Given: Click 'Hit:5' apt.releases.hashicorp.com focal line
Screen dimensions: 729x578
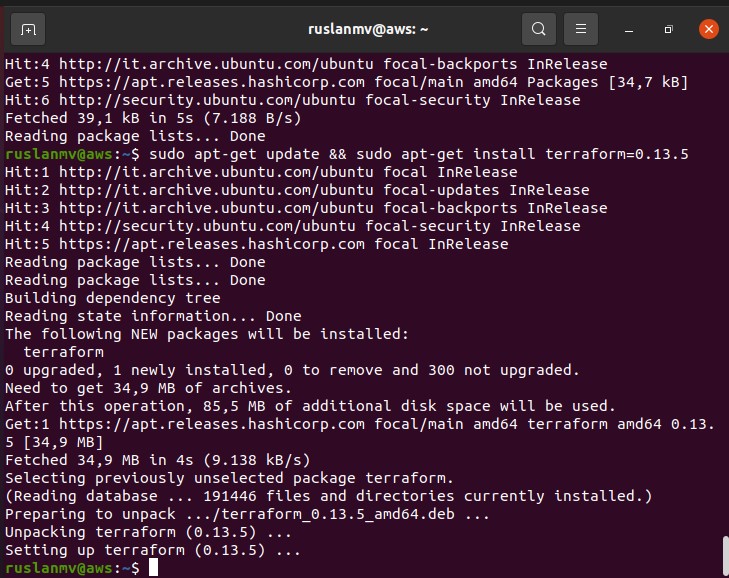Looking at the screenshot, I should pyautogui.click(x=257, y=244).
